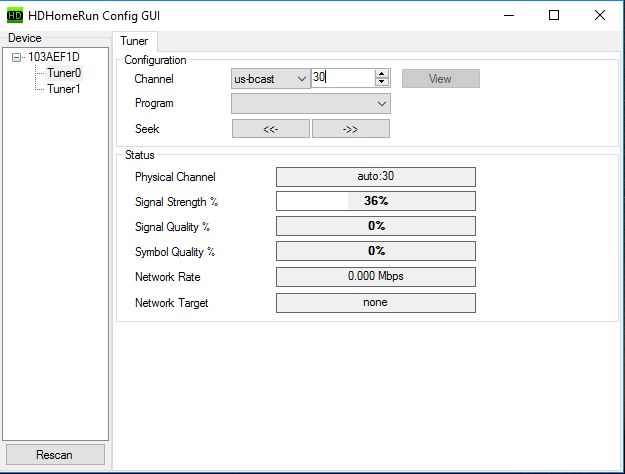Select Tuner0 in the device tree
This screenshot has height=474, width=625.
click(64, 73)
